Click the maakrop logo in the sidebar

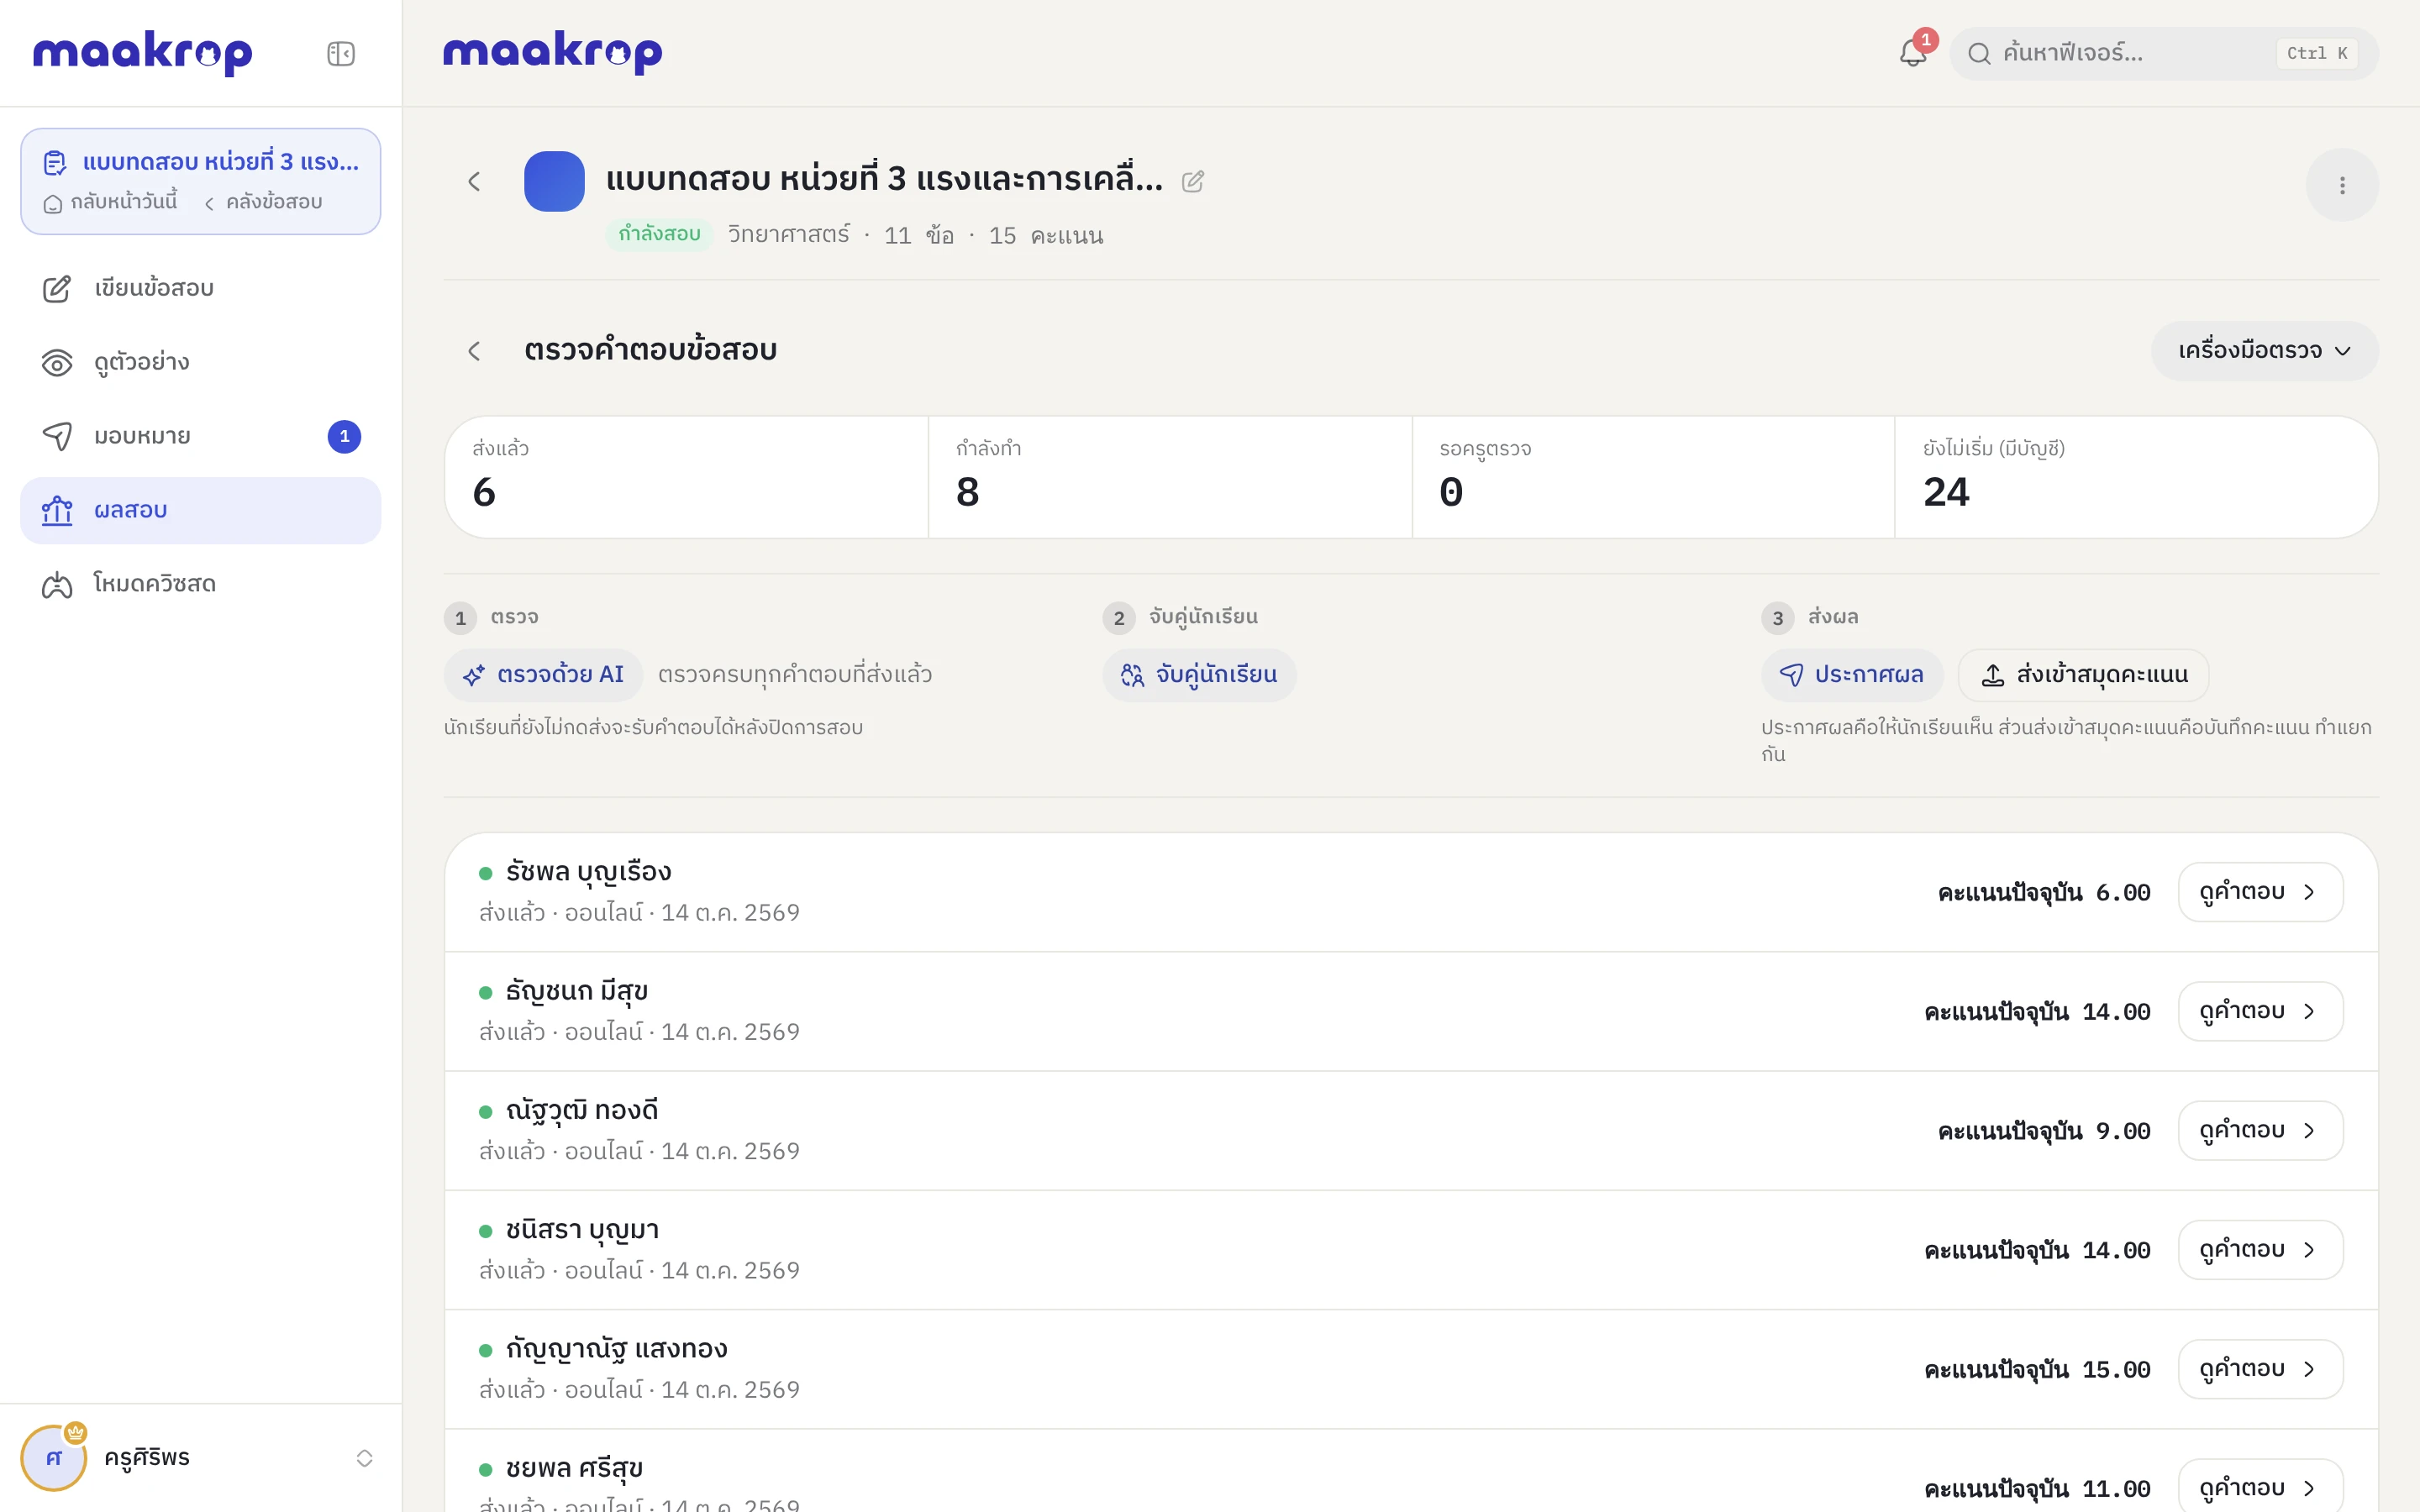click(x=143, y=53)
